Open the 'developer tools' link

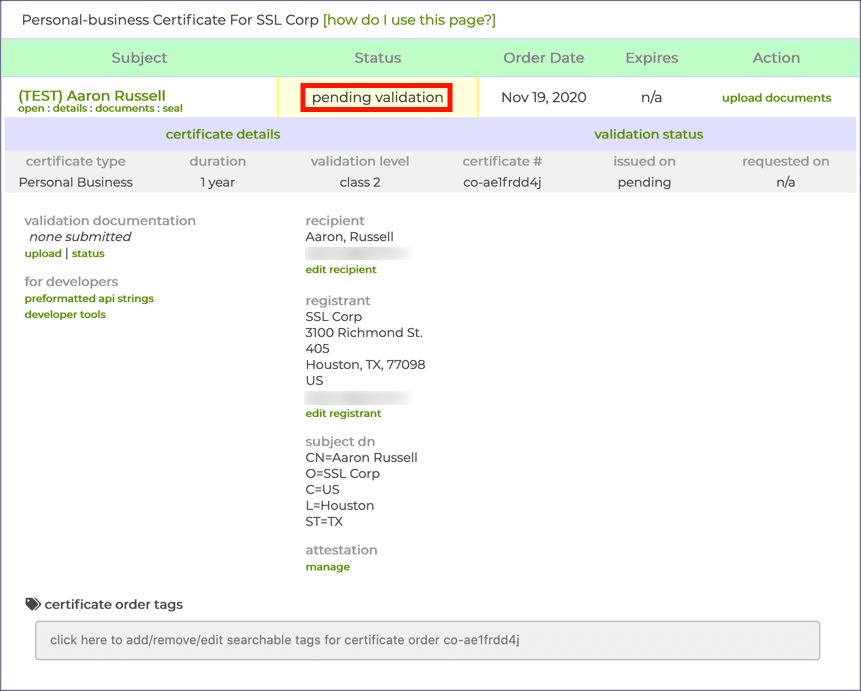(65, 314)
